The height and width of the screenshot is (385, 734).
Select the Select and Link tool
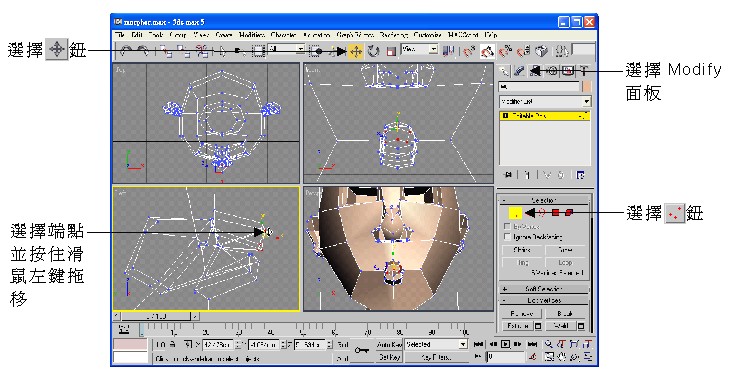(x=165, y=51)
